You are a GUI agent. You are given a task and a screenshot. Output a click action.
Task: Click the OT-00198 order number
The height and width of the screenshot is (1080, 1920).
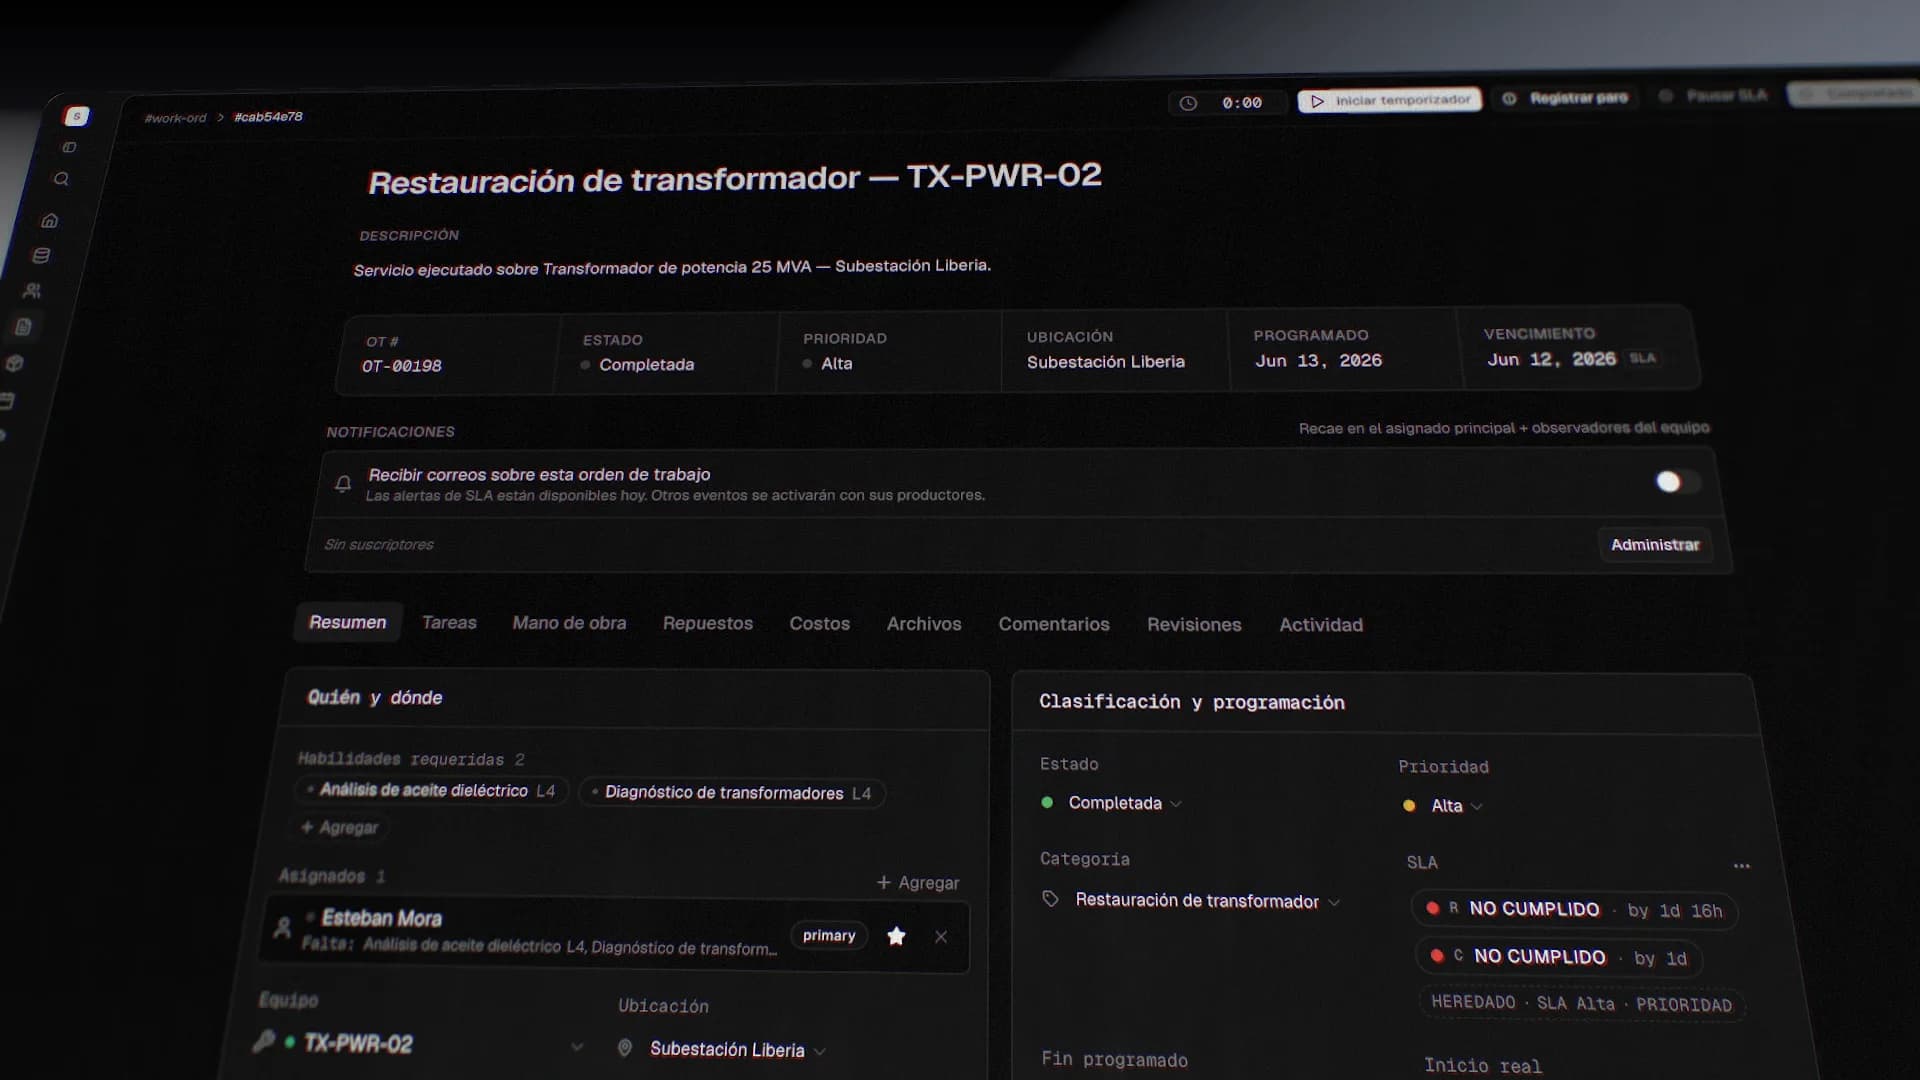pyautogui.click(x=402, y=366)
